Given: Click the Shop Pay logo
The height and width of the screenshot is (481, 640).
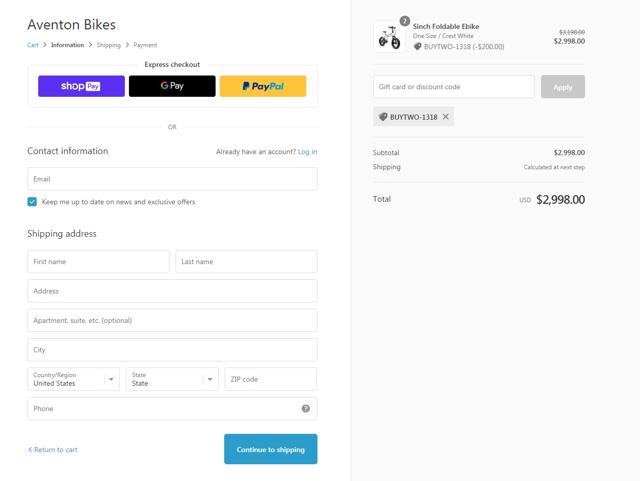Looking at the screenshot, I should point(81,86).
